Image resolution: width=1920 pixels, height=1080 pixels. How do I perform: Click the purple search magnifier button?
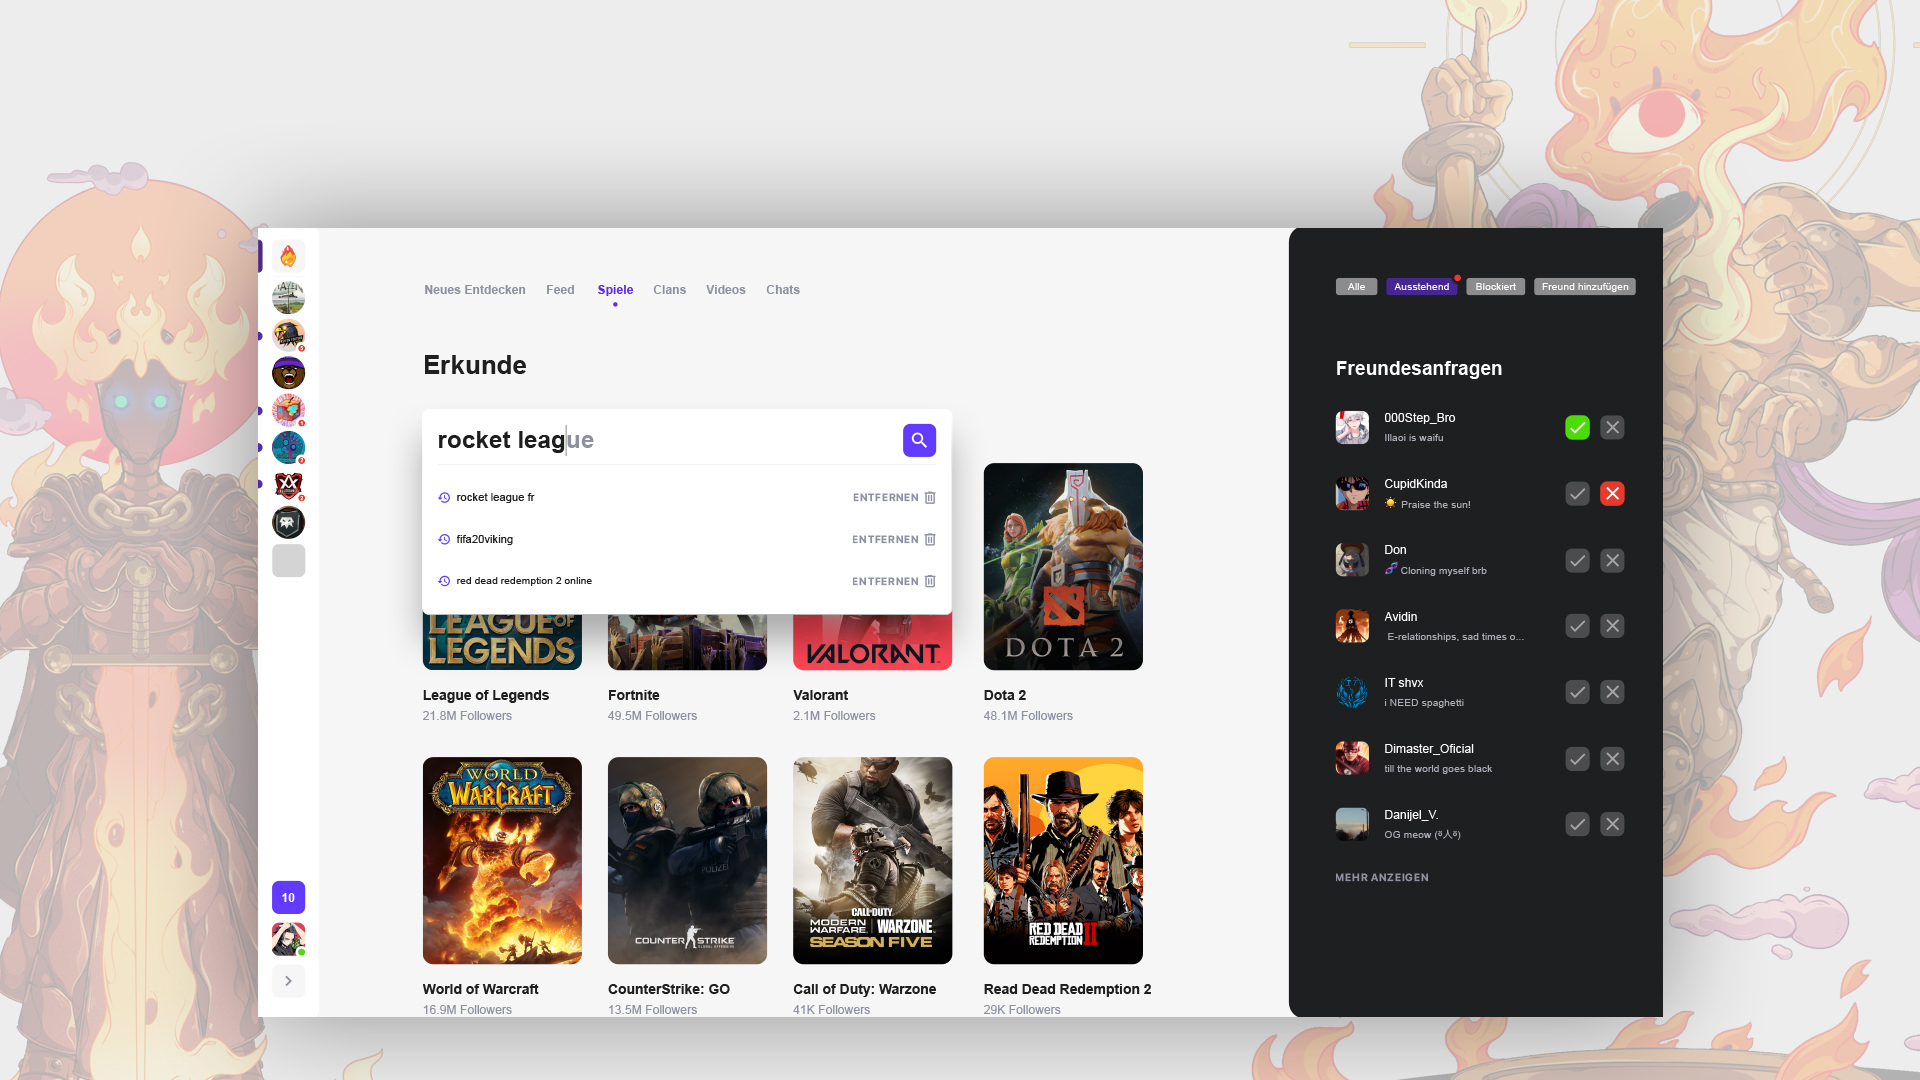[x=919, y=440]
